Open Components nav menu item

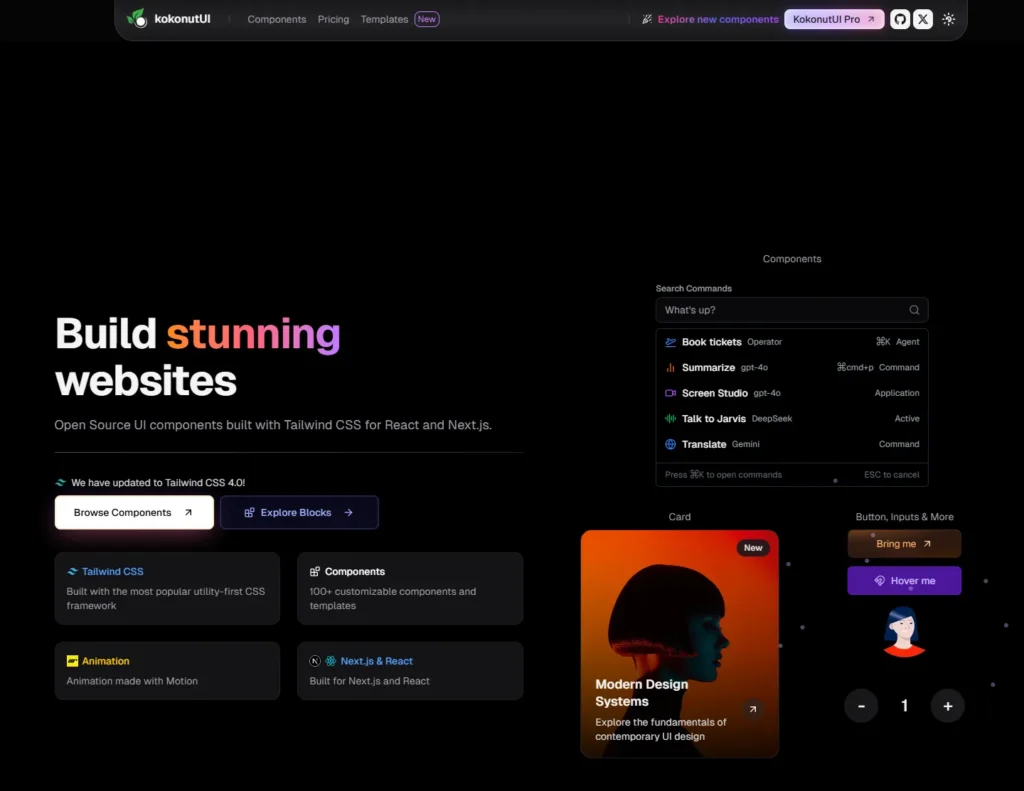tap(277, 20)
